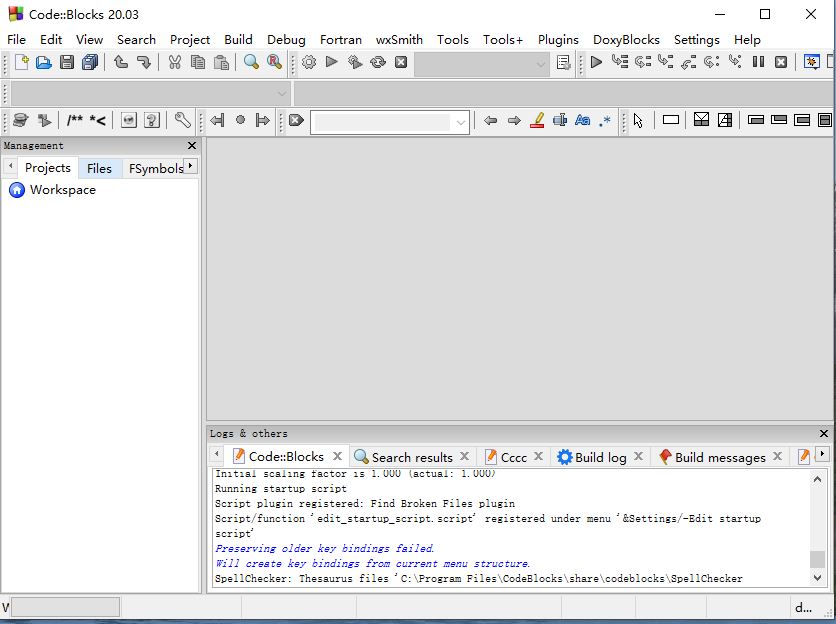Click the Redo arrow icon
The image size is (836, 624).
(x=143, y=62)
